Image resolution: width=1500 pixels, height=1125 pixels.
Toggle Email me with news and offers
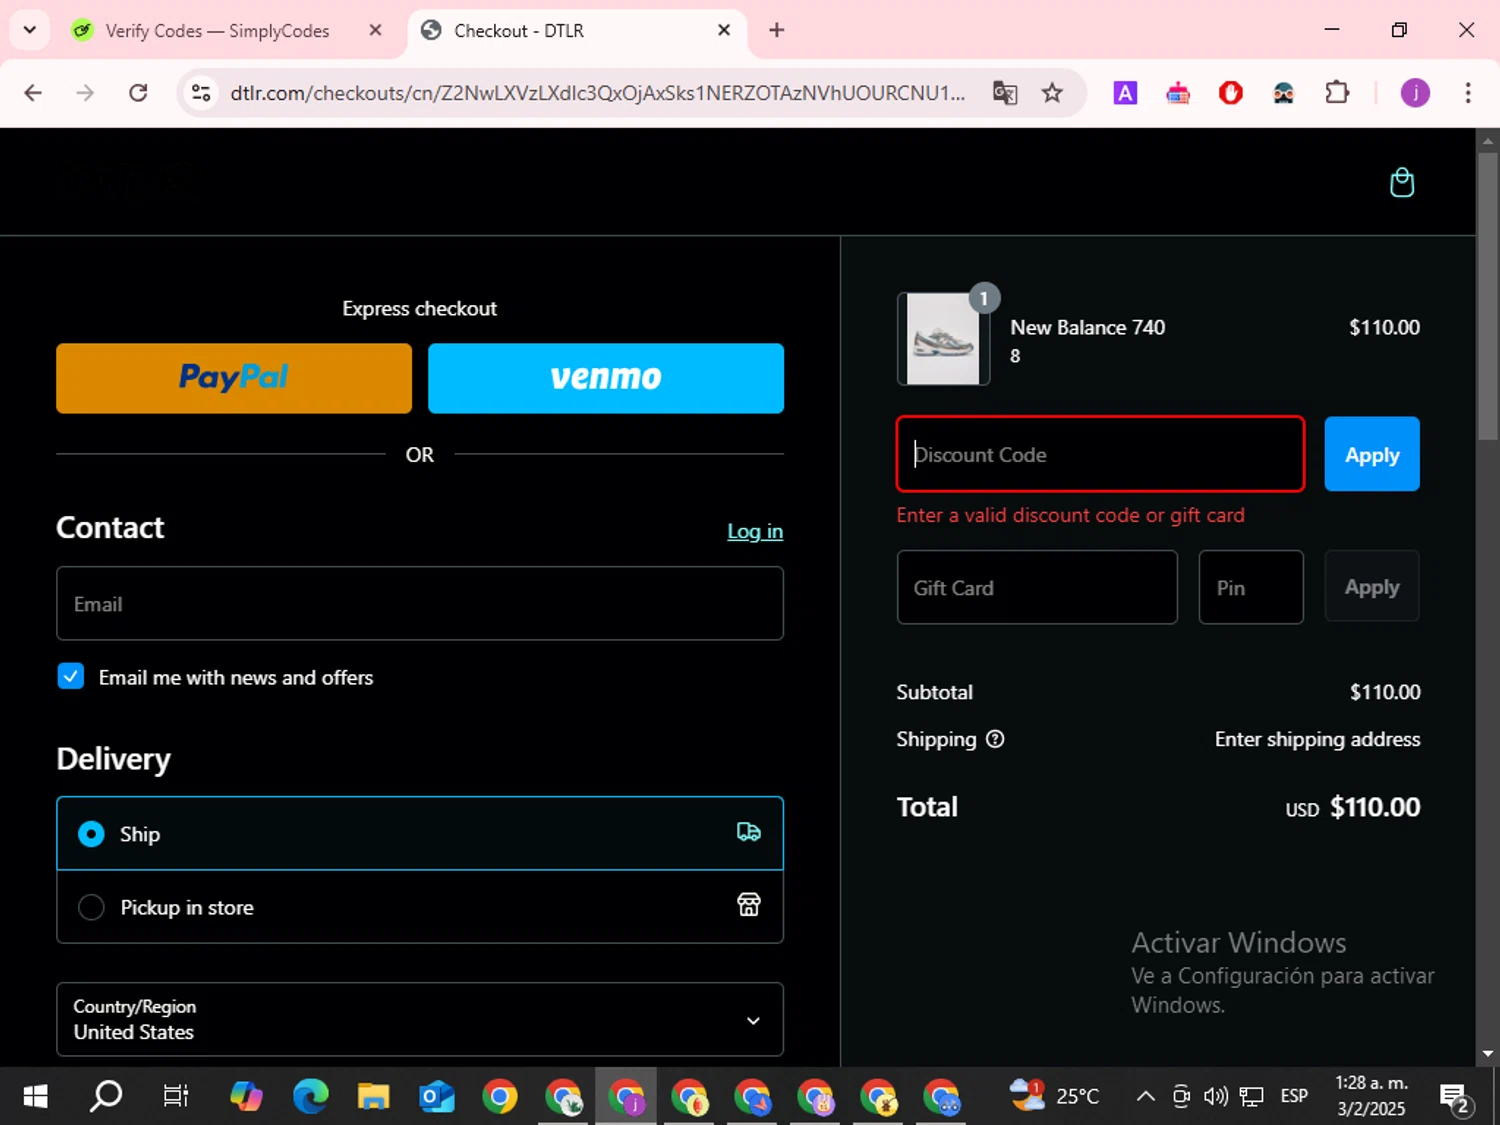(71, 676)
